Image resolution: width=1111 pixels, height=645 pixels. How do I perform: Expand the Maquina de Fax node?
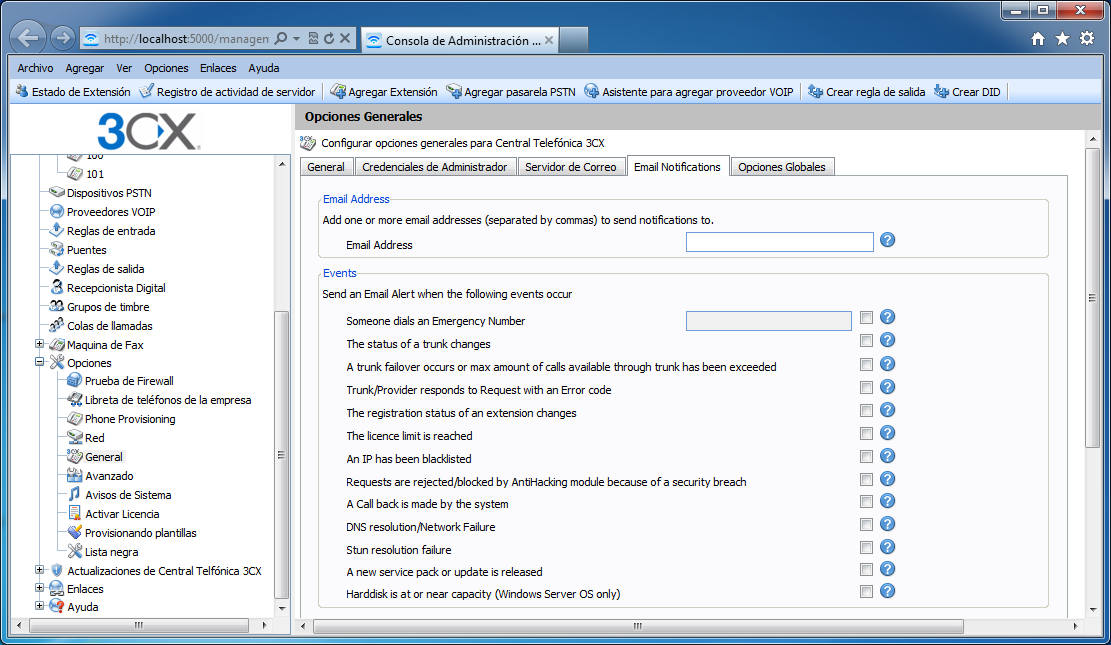pos(40,344)
